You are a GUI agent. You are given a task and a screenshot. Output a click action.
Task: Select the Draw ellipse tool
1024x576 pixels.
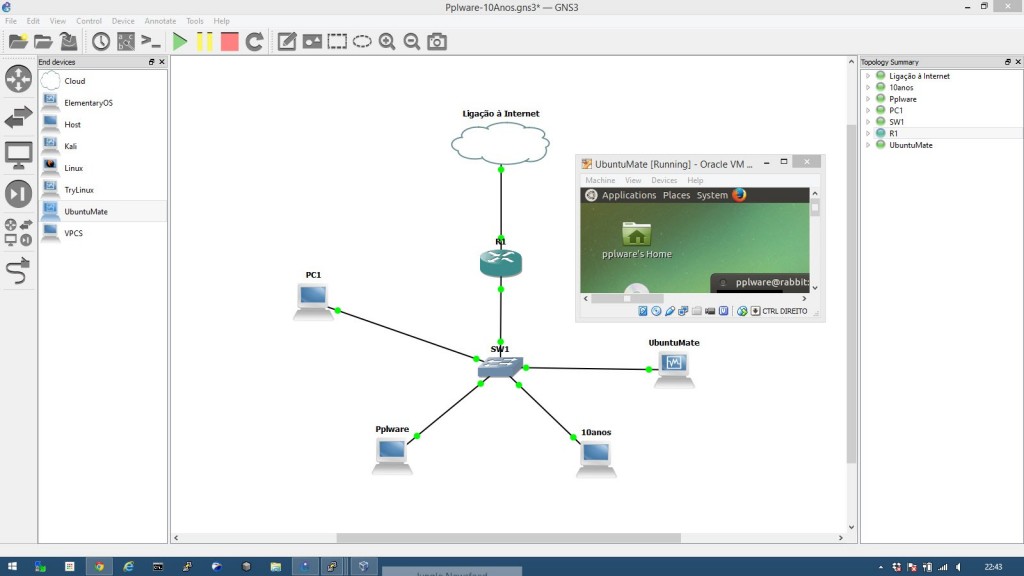(362, 42)
